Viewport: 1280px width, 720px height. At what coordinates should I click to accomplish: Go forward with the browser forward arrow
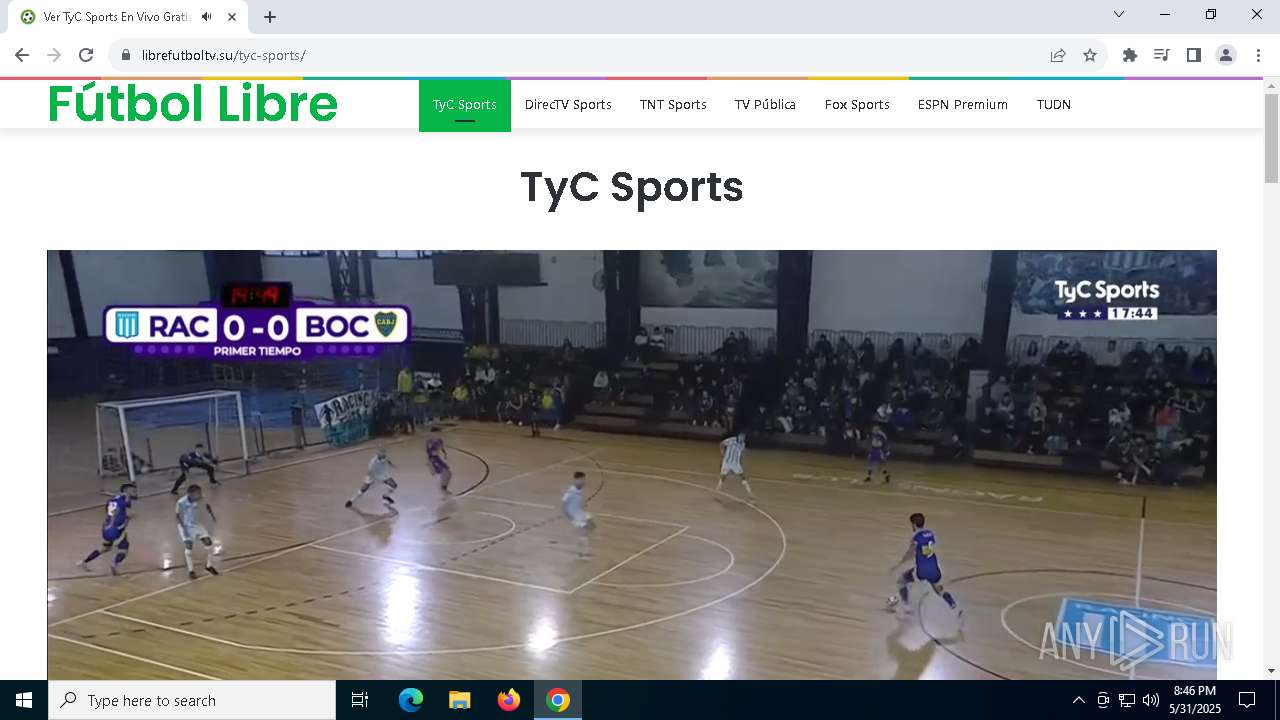pos(54,55)
